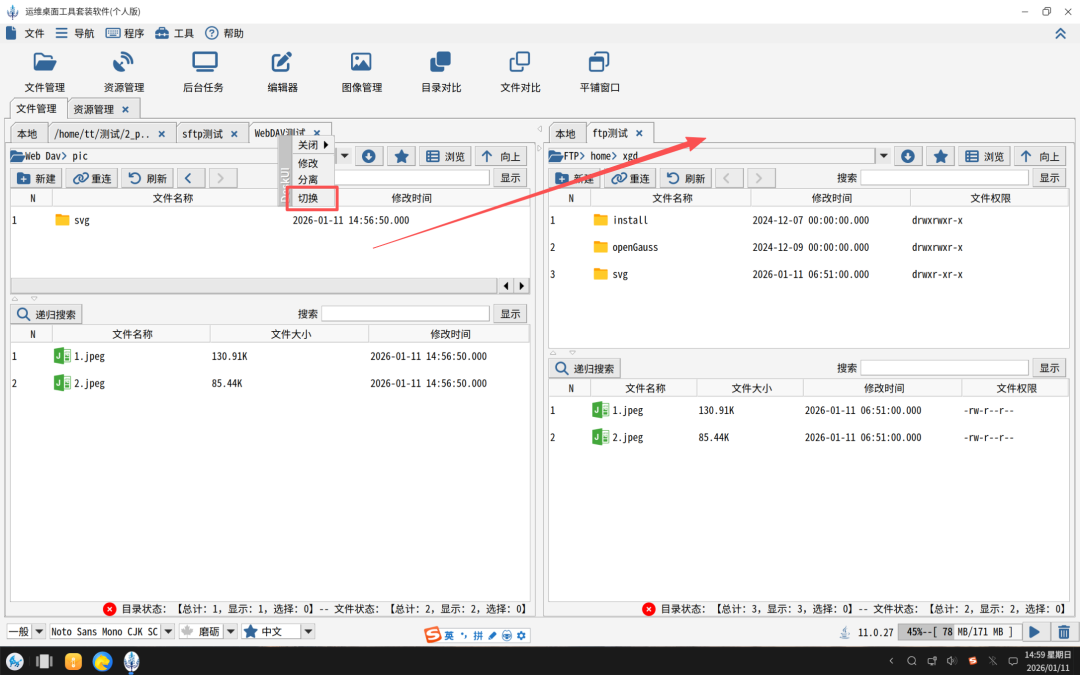This screenshot has height=675, width=1080.
Task: Click the red error status icon in left pane
Action: pos(110,609)
